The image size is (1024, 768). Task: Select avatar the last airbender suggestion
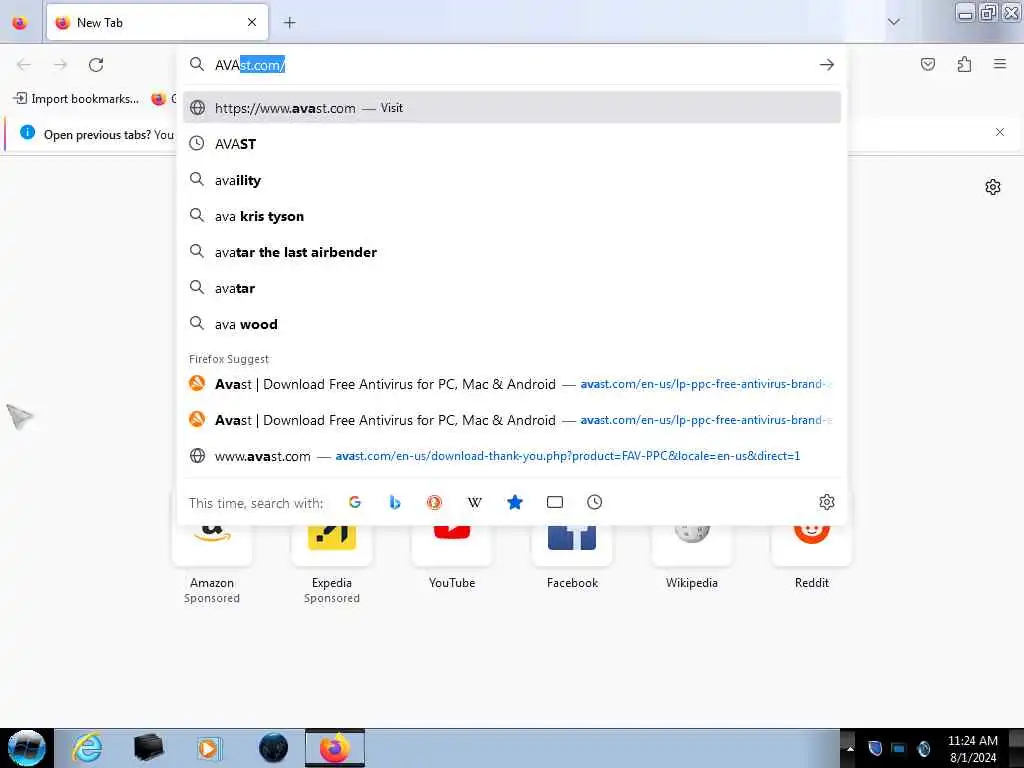(x=512, y=251)
